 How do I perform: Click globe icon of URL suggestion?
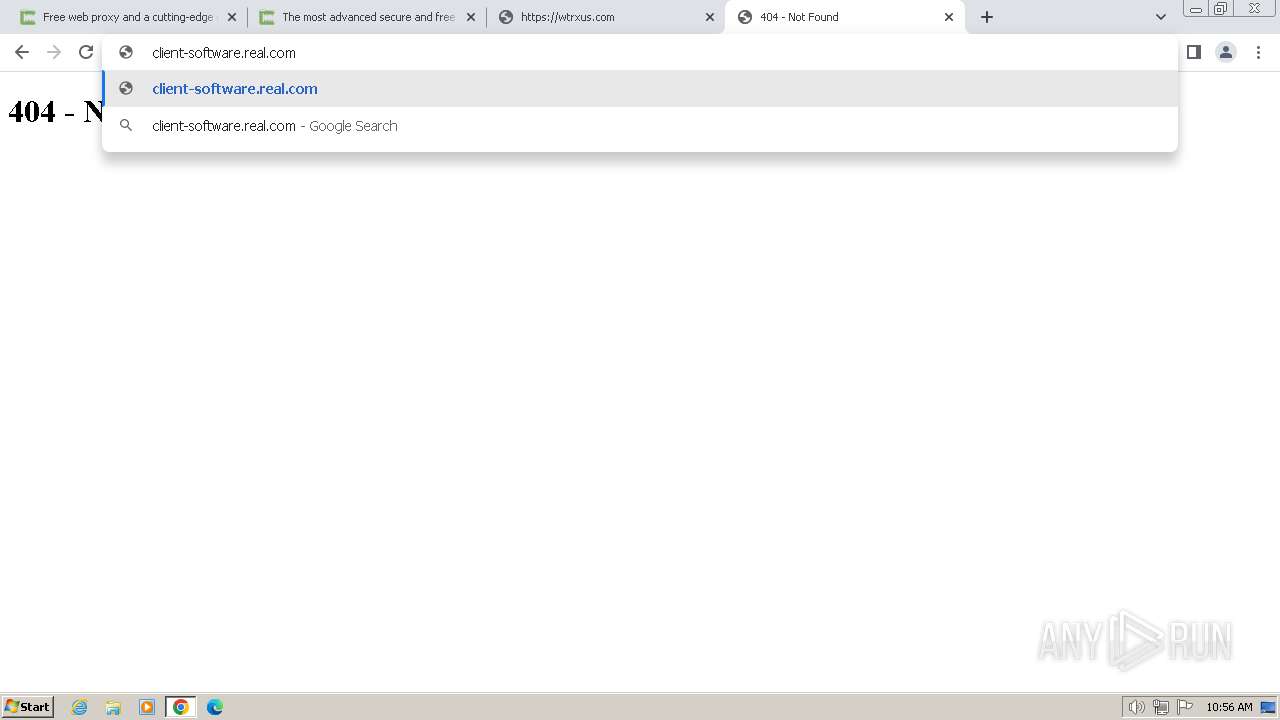tap(126, 88)
